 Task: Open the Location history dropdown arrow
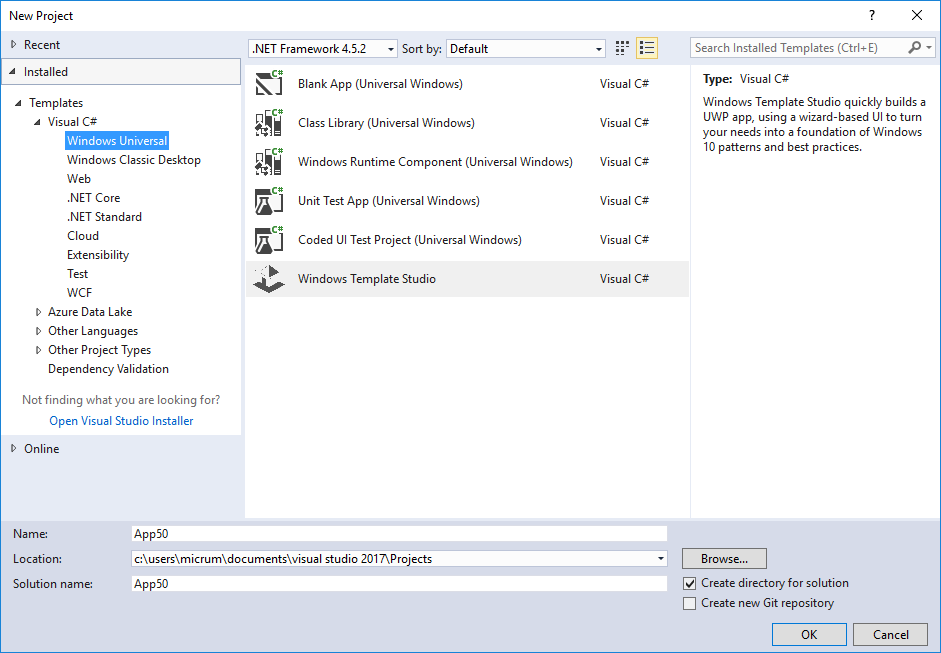coord(659,558)
